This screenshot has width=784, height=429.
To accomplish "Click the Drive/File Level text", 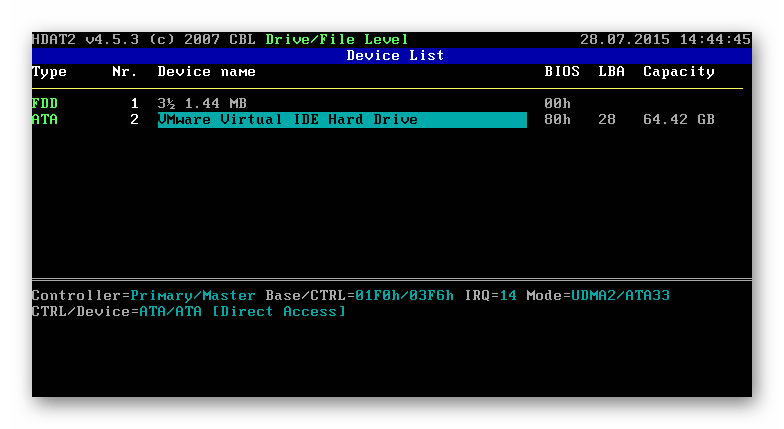I will (x=336, y=40).
